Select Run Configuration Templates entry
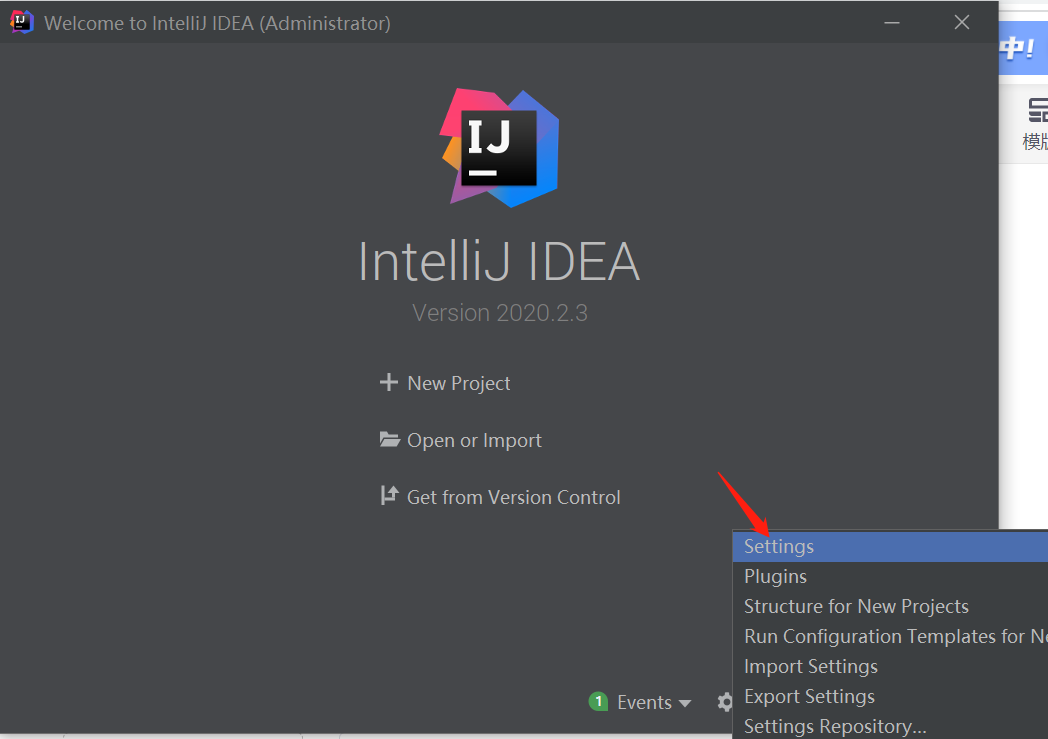Viewport: 1048px width, 739px height. click(x=880, y=636)
